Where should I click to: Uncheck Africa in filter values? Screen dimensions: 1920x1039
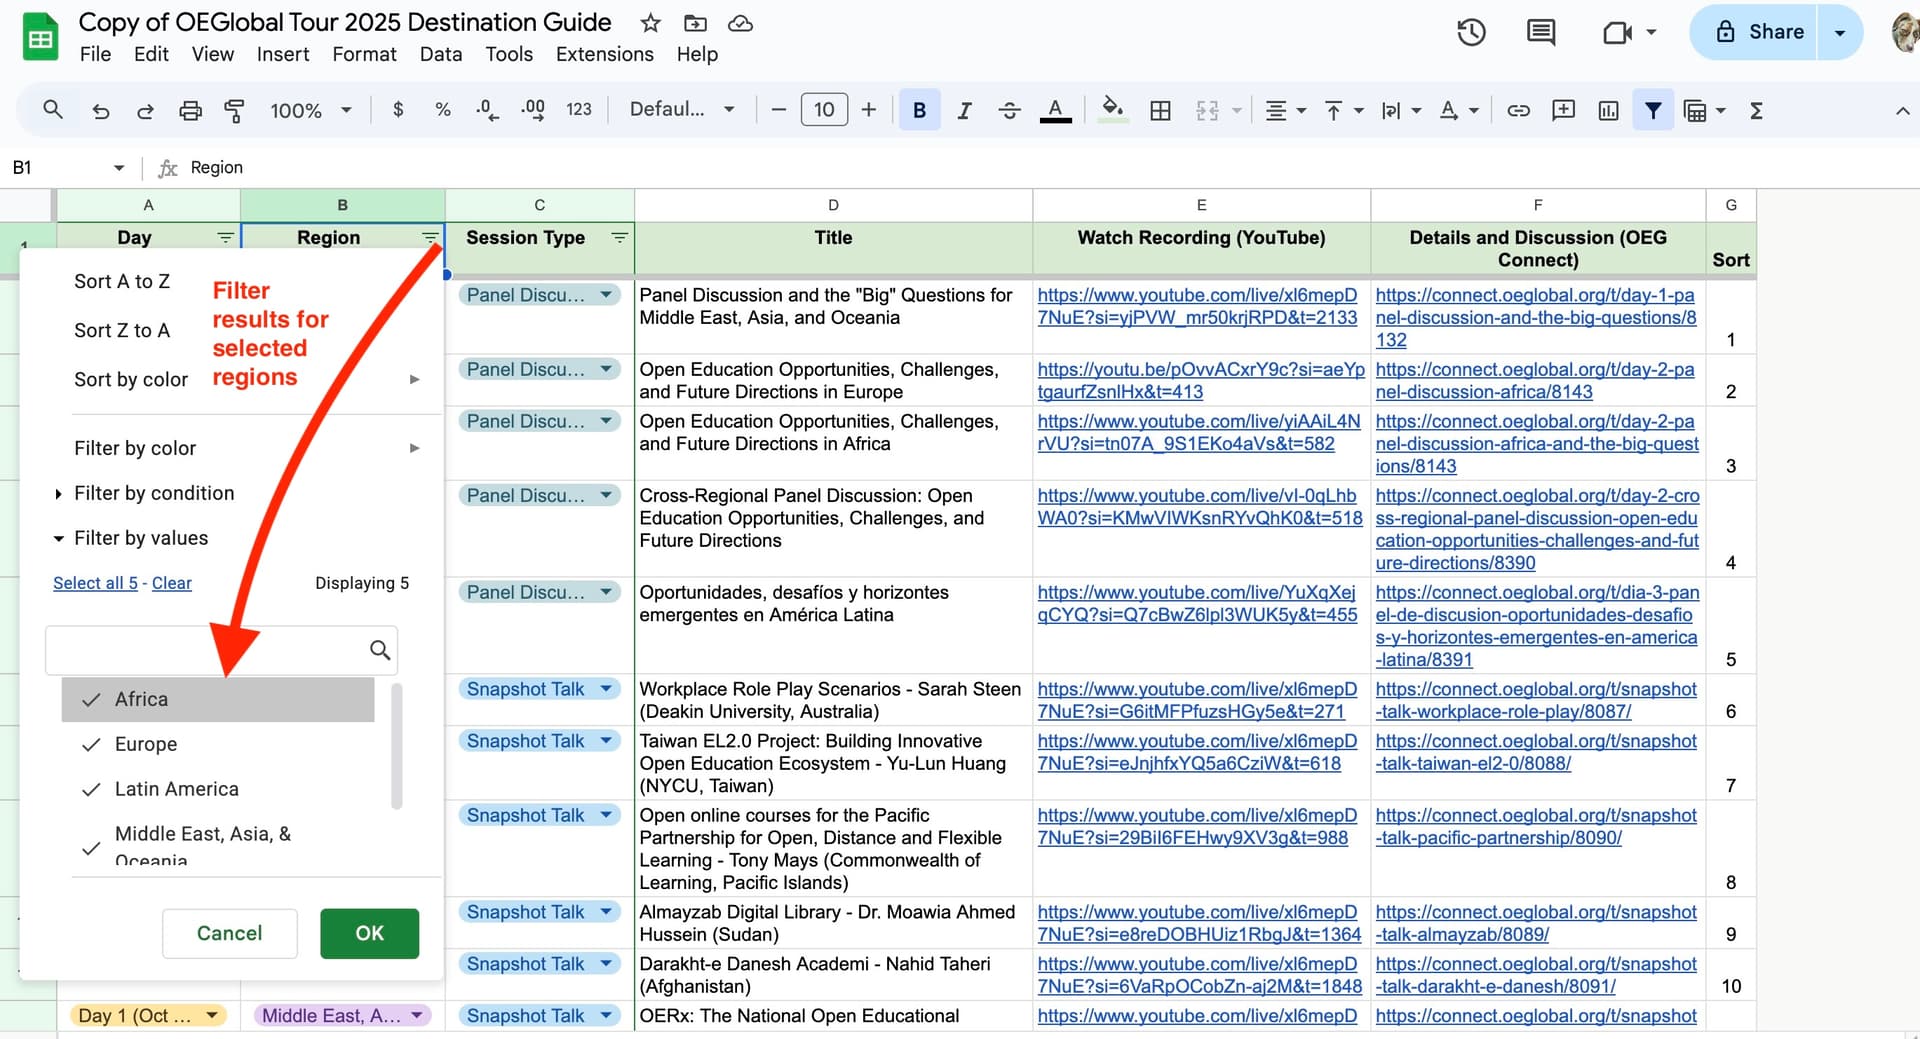point(140,699)
